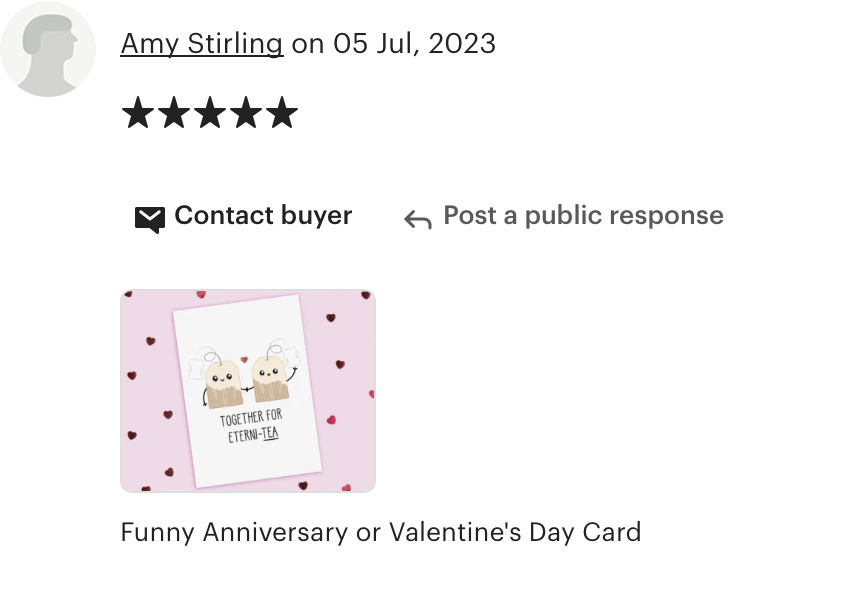Open the tea bag card thumbnail
Image resolution: width=862 pixels, height=612 pixels.
248,391
